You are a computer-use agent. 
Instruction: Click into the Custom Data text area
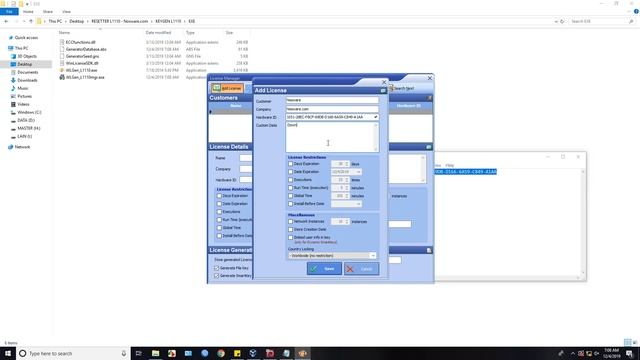(x=332, y=137)
